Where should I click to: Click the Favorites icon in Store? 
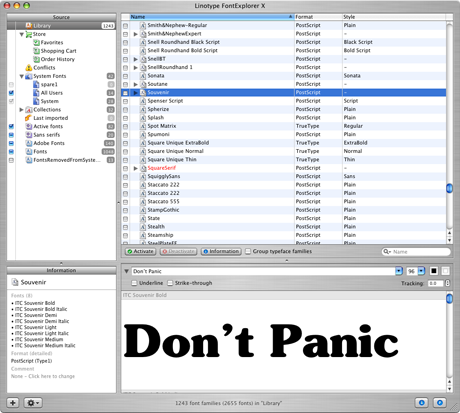(x=36, y=42)
